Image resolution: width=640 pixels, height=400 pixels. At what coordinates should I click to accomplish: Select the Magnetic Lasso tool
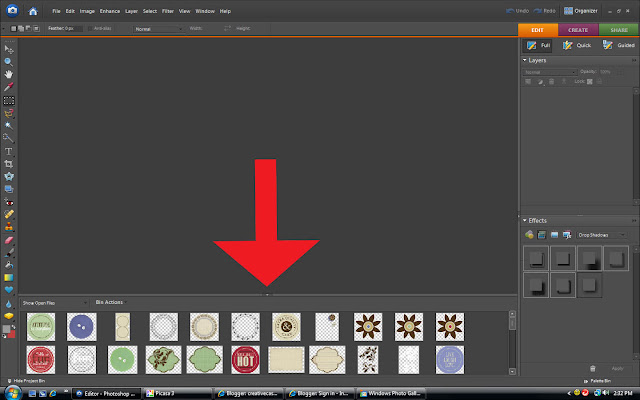(9, 113)
